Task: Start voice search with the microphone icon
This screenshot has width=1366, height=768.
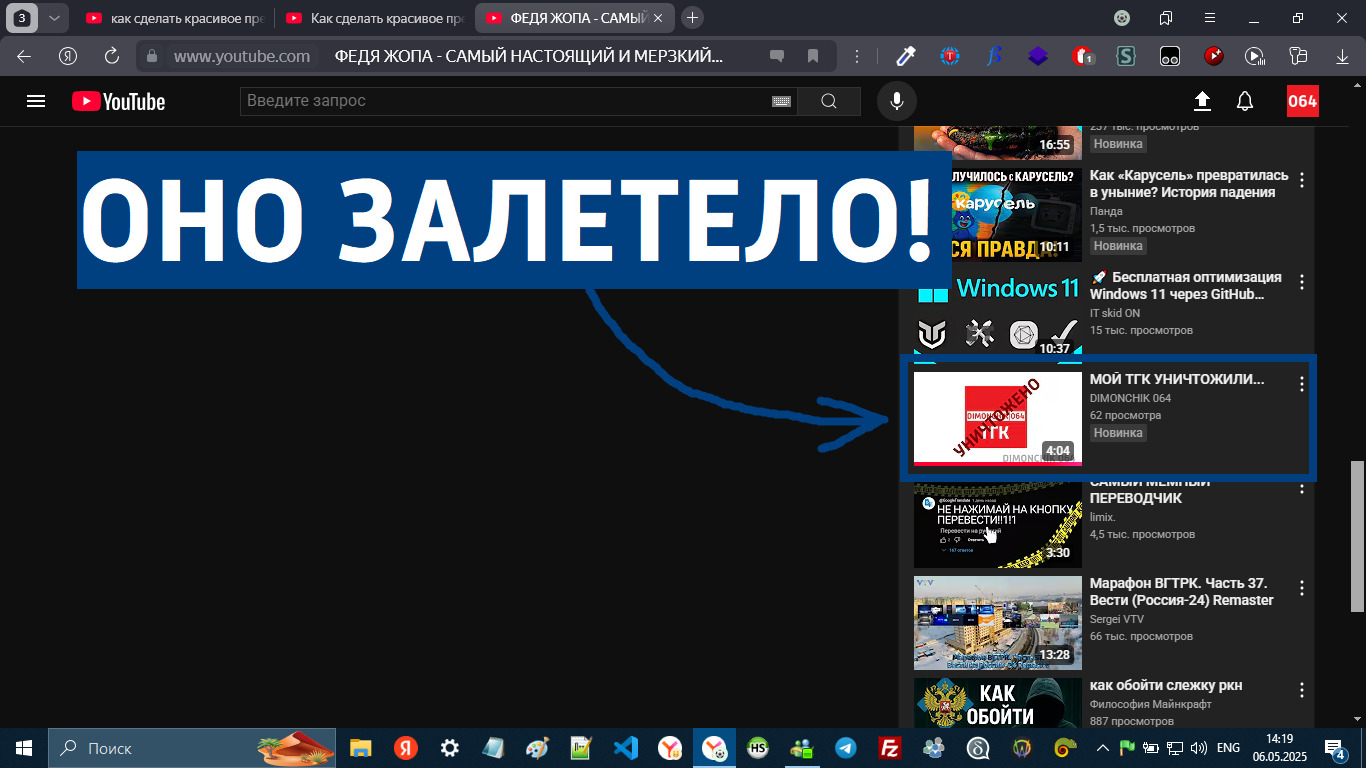Action: pos(897,101)
